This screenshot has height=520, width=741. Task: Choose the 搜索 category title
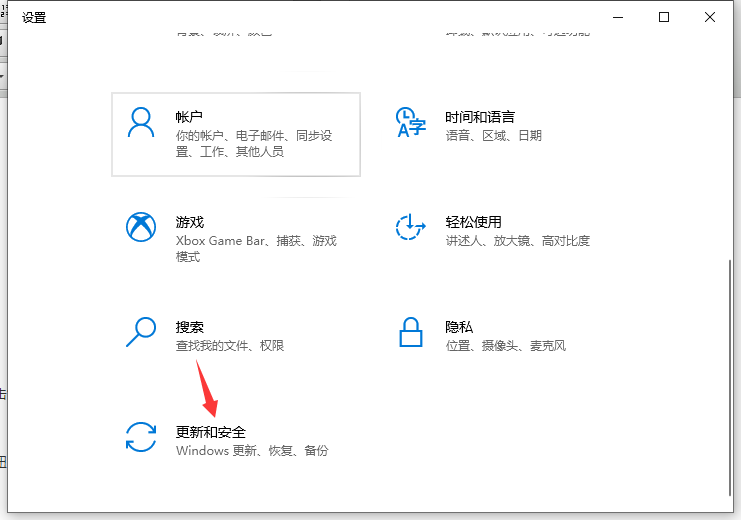[189, 327]
